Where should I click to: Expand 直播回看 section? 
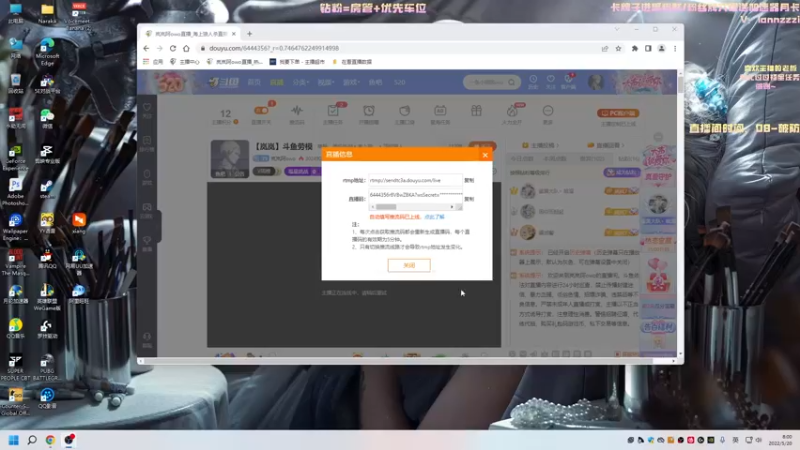(607, 145)
